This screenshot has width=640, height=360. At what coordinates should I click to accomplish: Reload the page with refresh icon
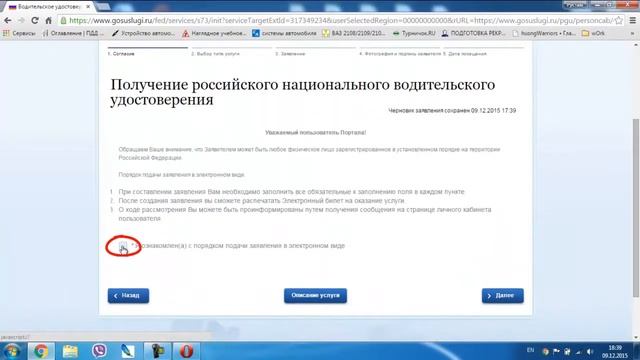click(x=35, y=20)
